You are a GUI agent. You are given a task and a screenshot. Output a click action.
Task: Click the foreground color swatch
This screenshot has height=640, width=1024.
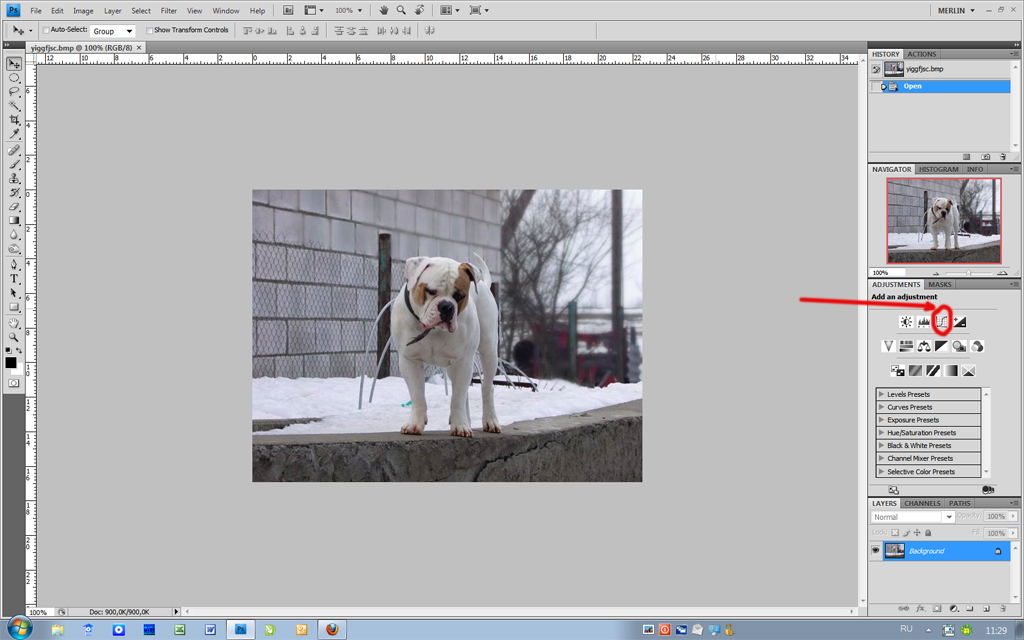point(10,362)
